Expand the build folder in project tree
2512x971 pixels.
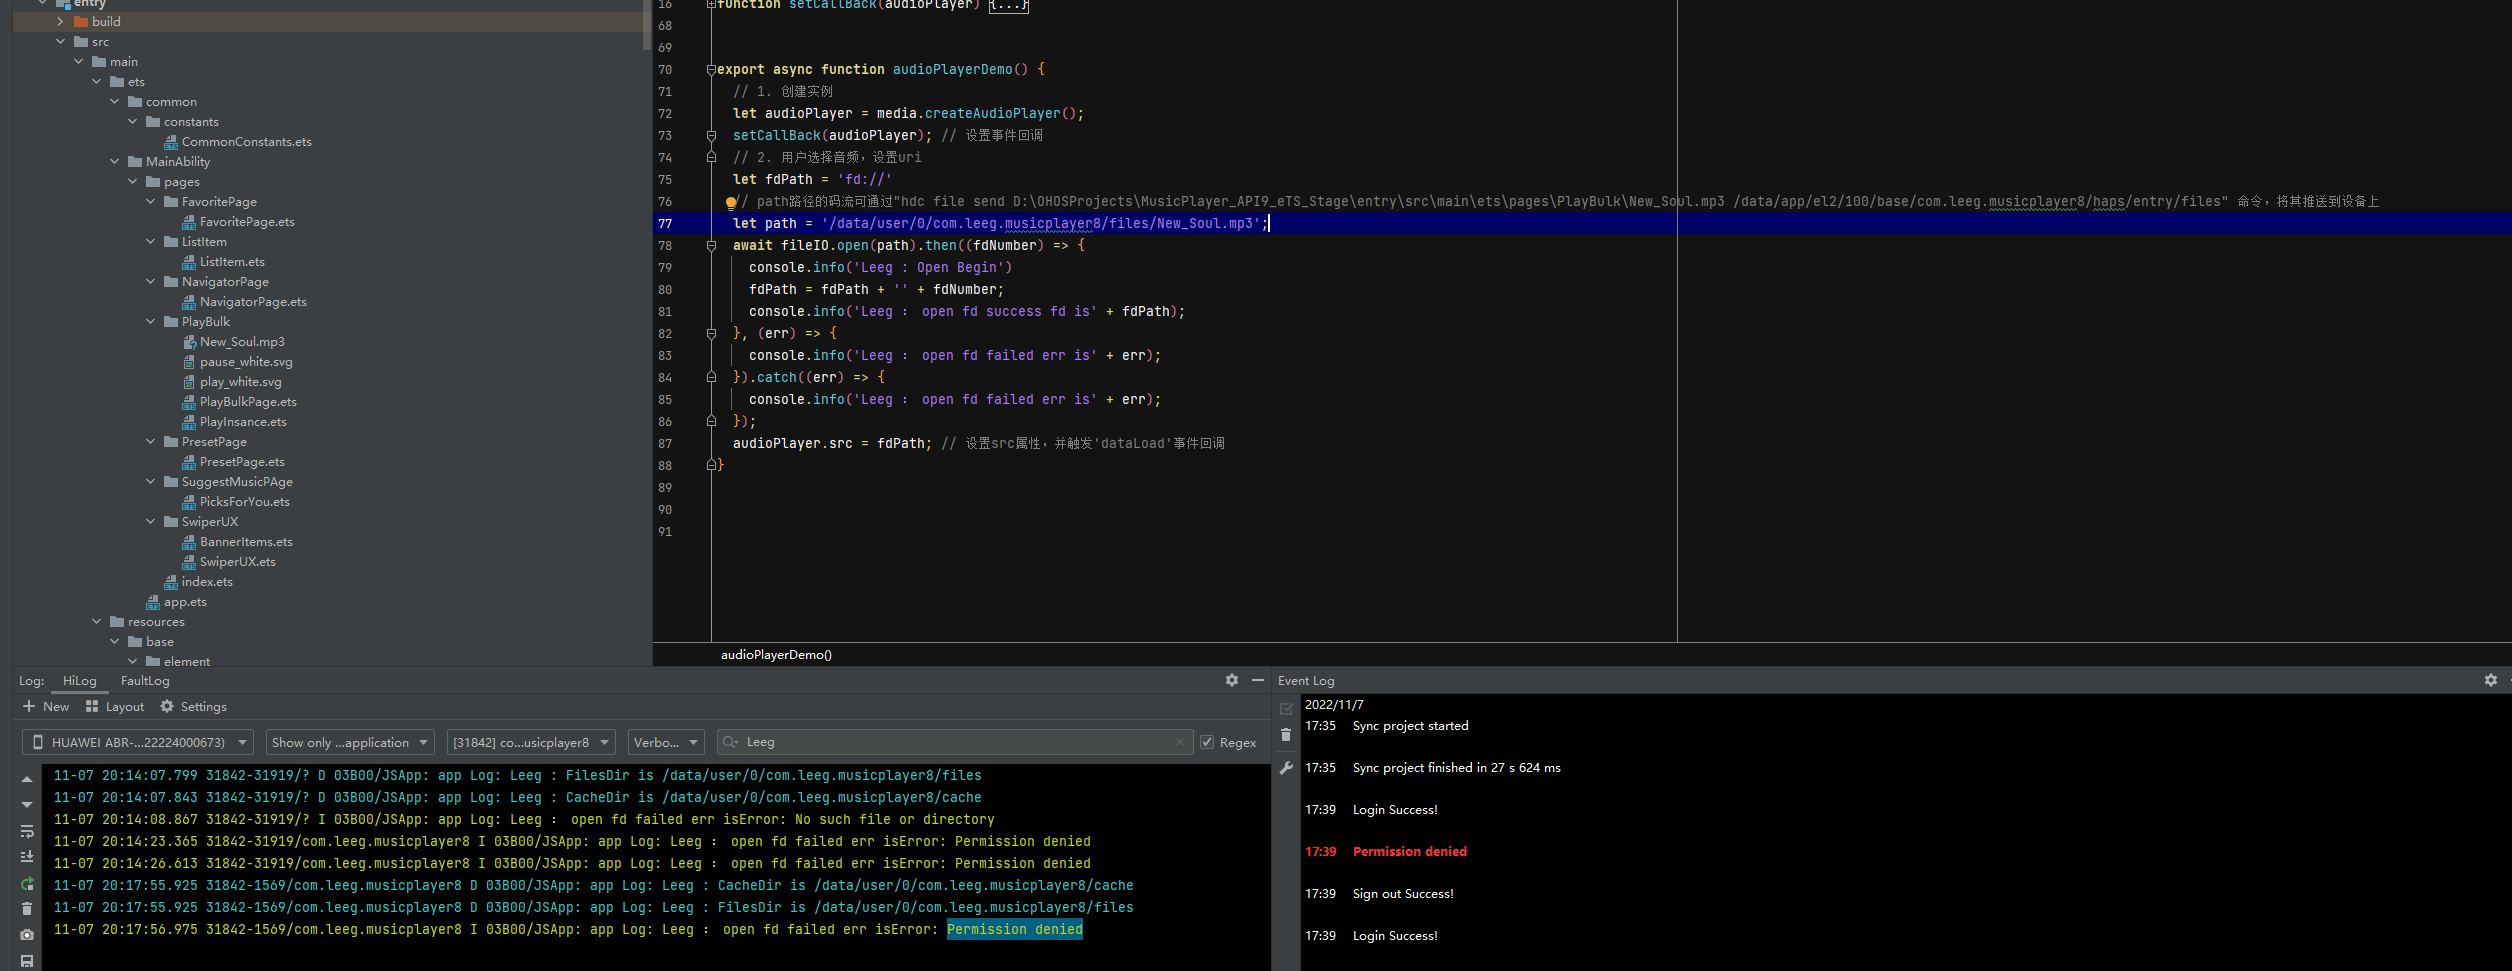pos(60,22)
